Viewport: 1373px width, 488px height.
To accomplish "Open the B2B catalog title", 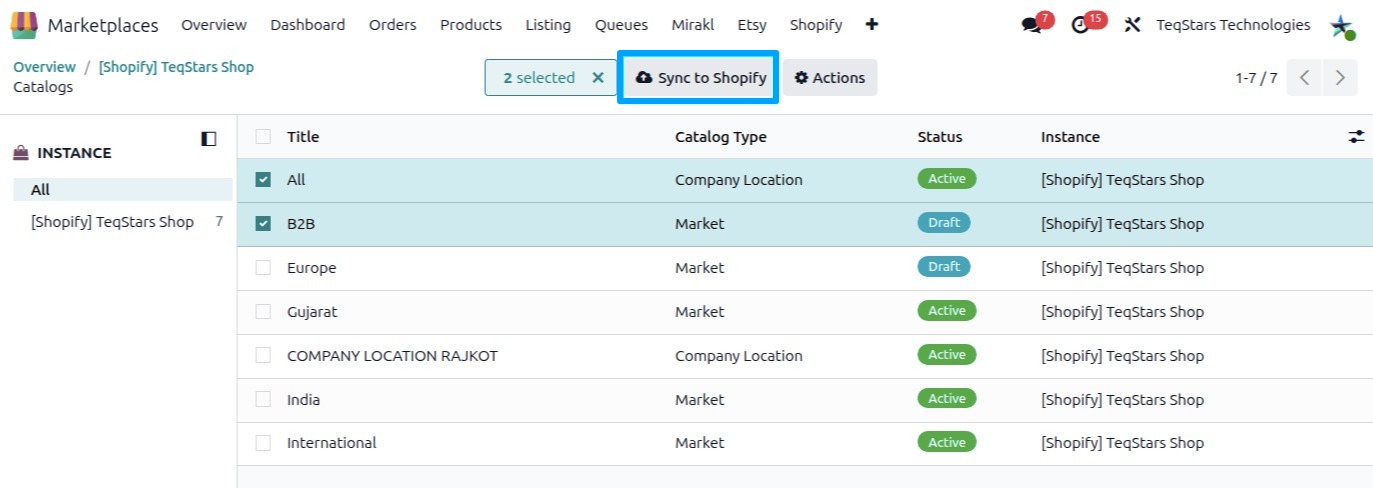I will point(301,224).
